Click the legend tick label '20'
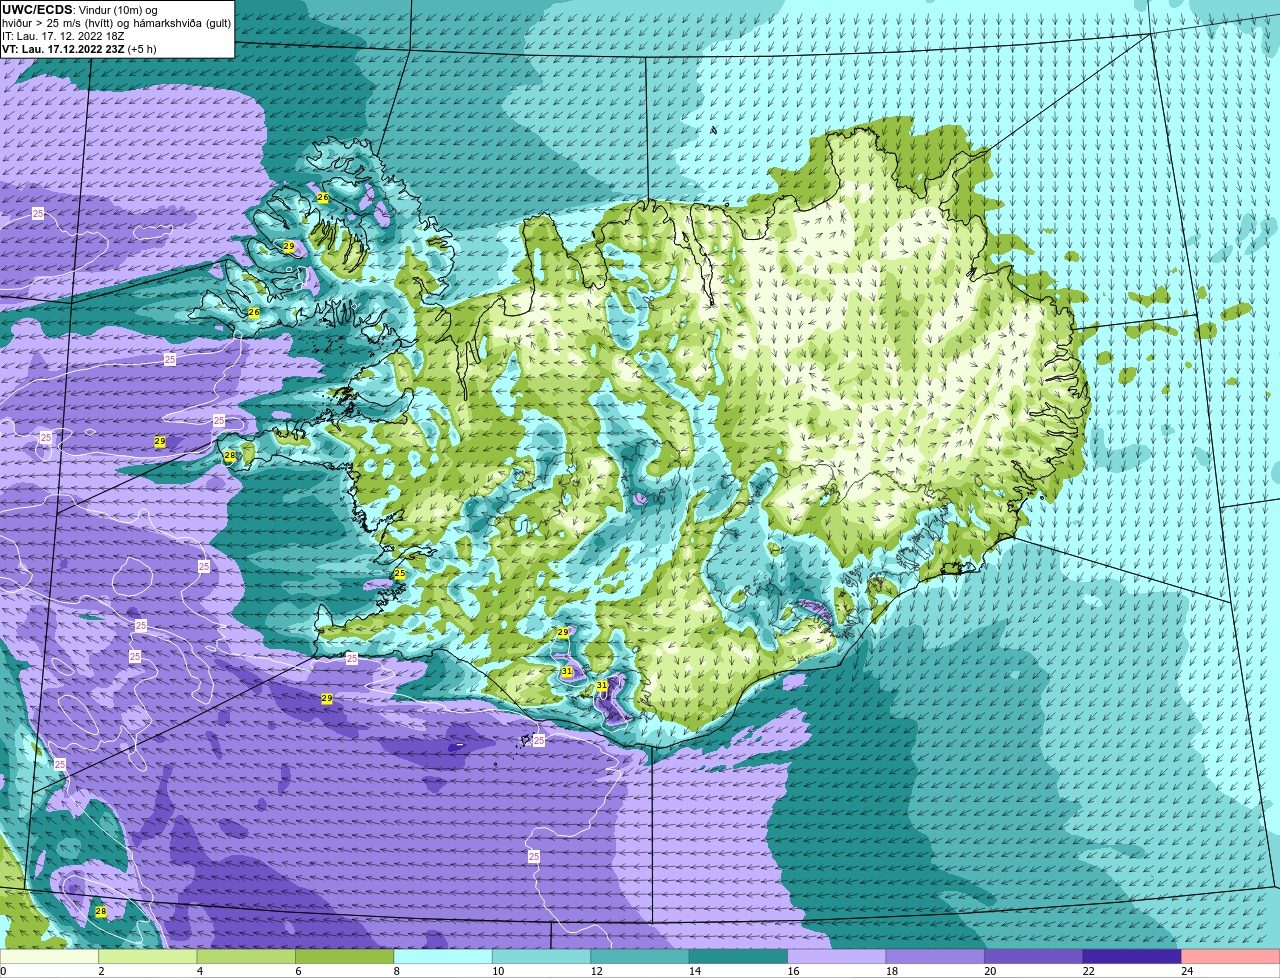The image size is (1280, 978). 990,971
